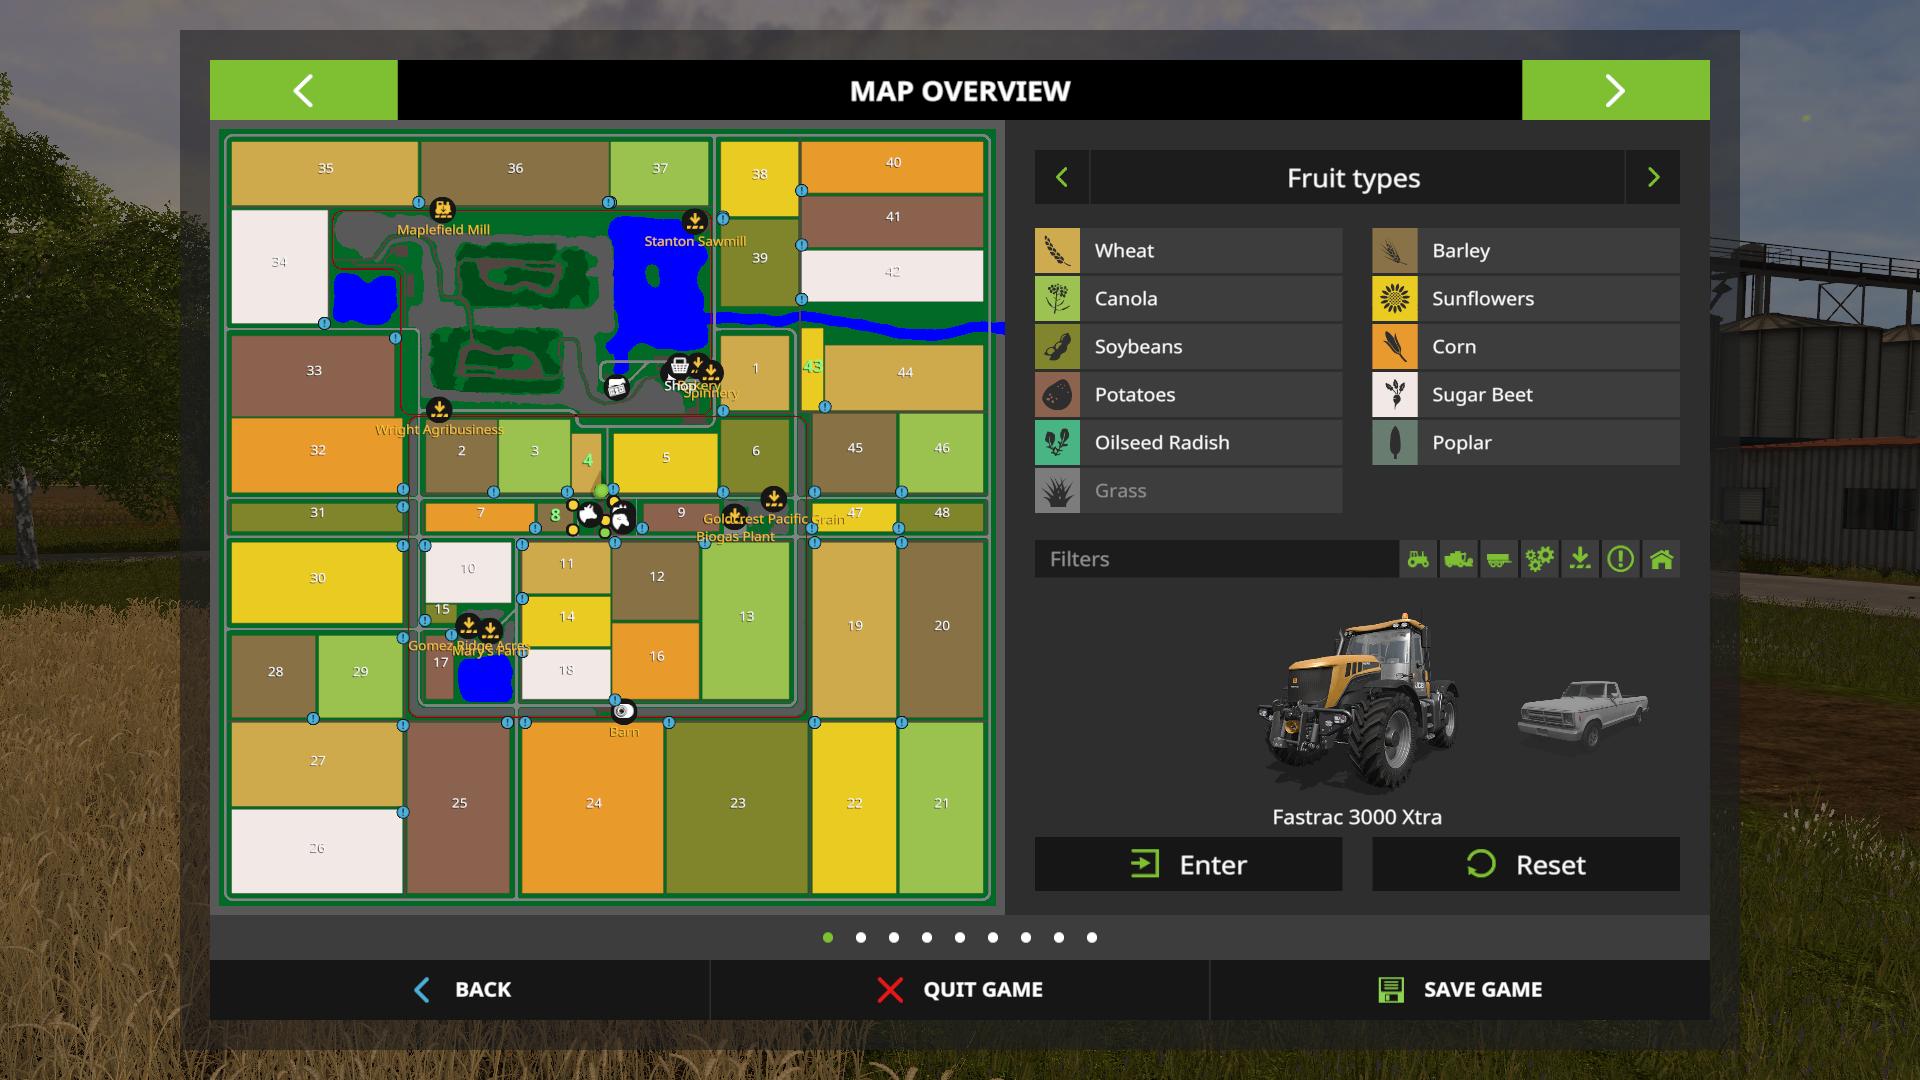This screenshot has height=1080, width=1920.
Task: Go to next menu page arrow
Action: click(1615, 90)
